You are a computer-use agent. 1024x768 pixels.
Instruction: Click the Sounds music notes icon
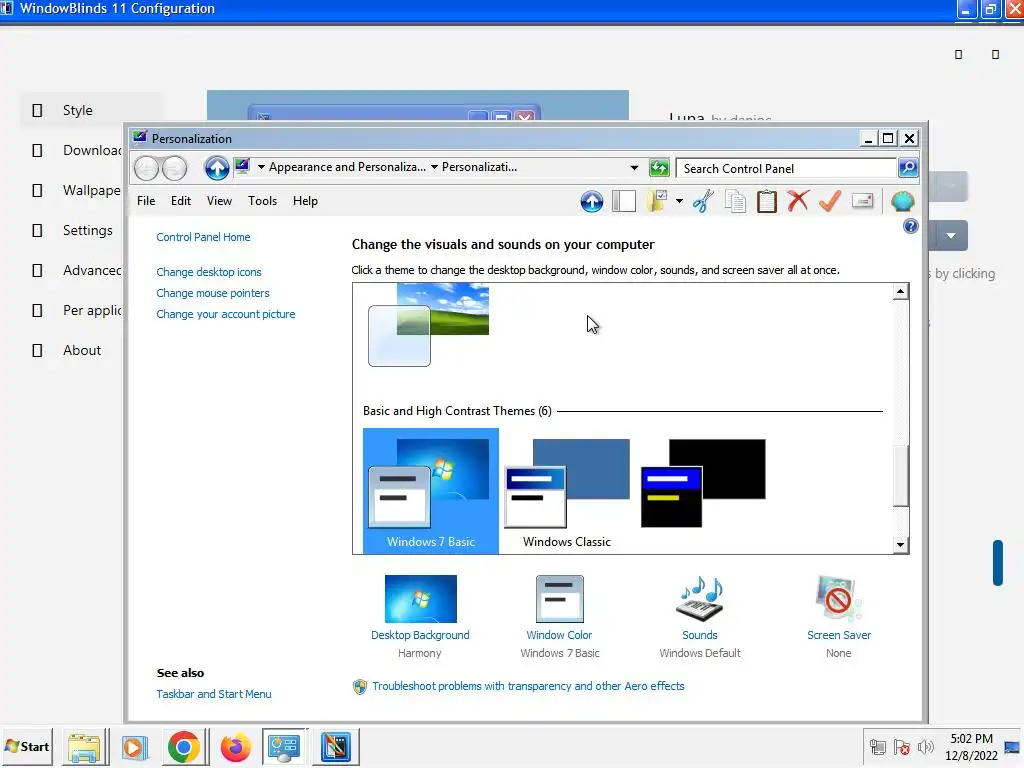point(700,599)
